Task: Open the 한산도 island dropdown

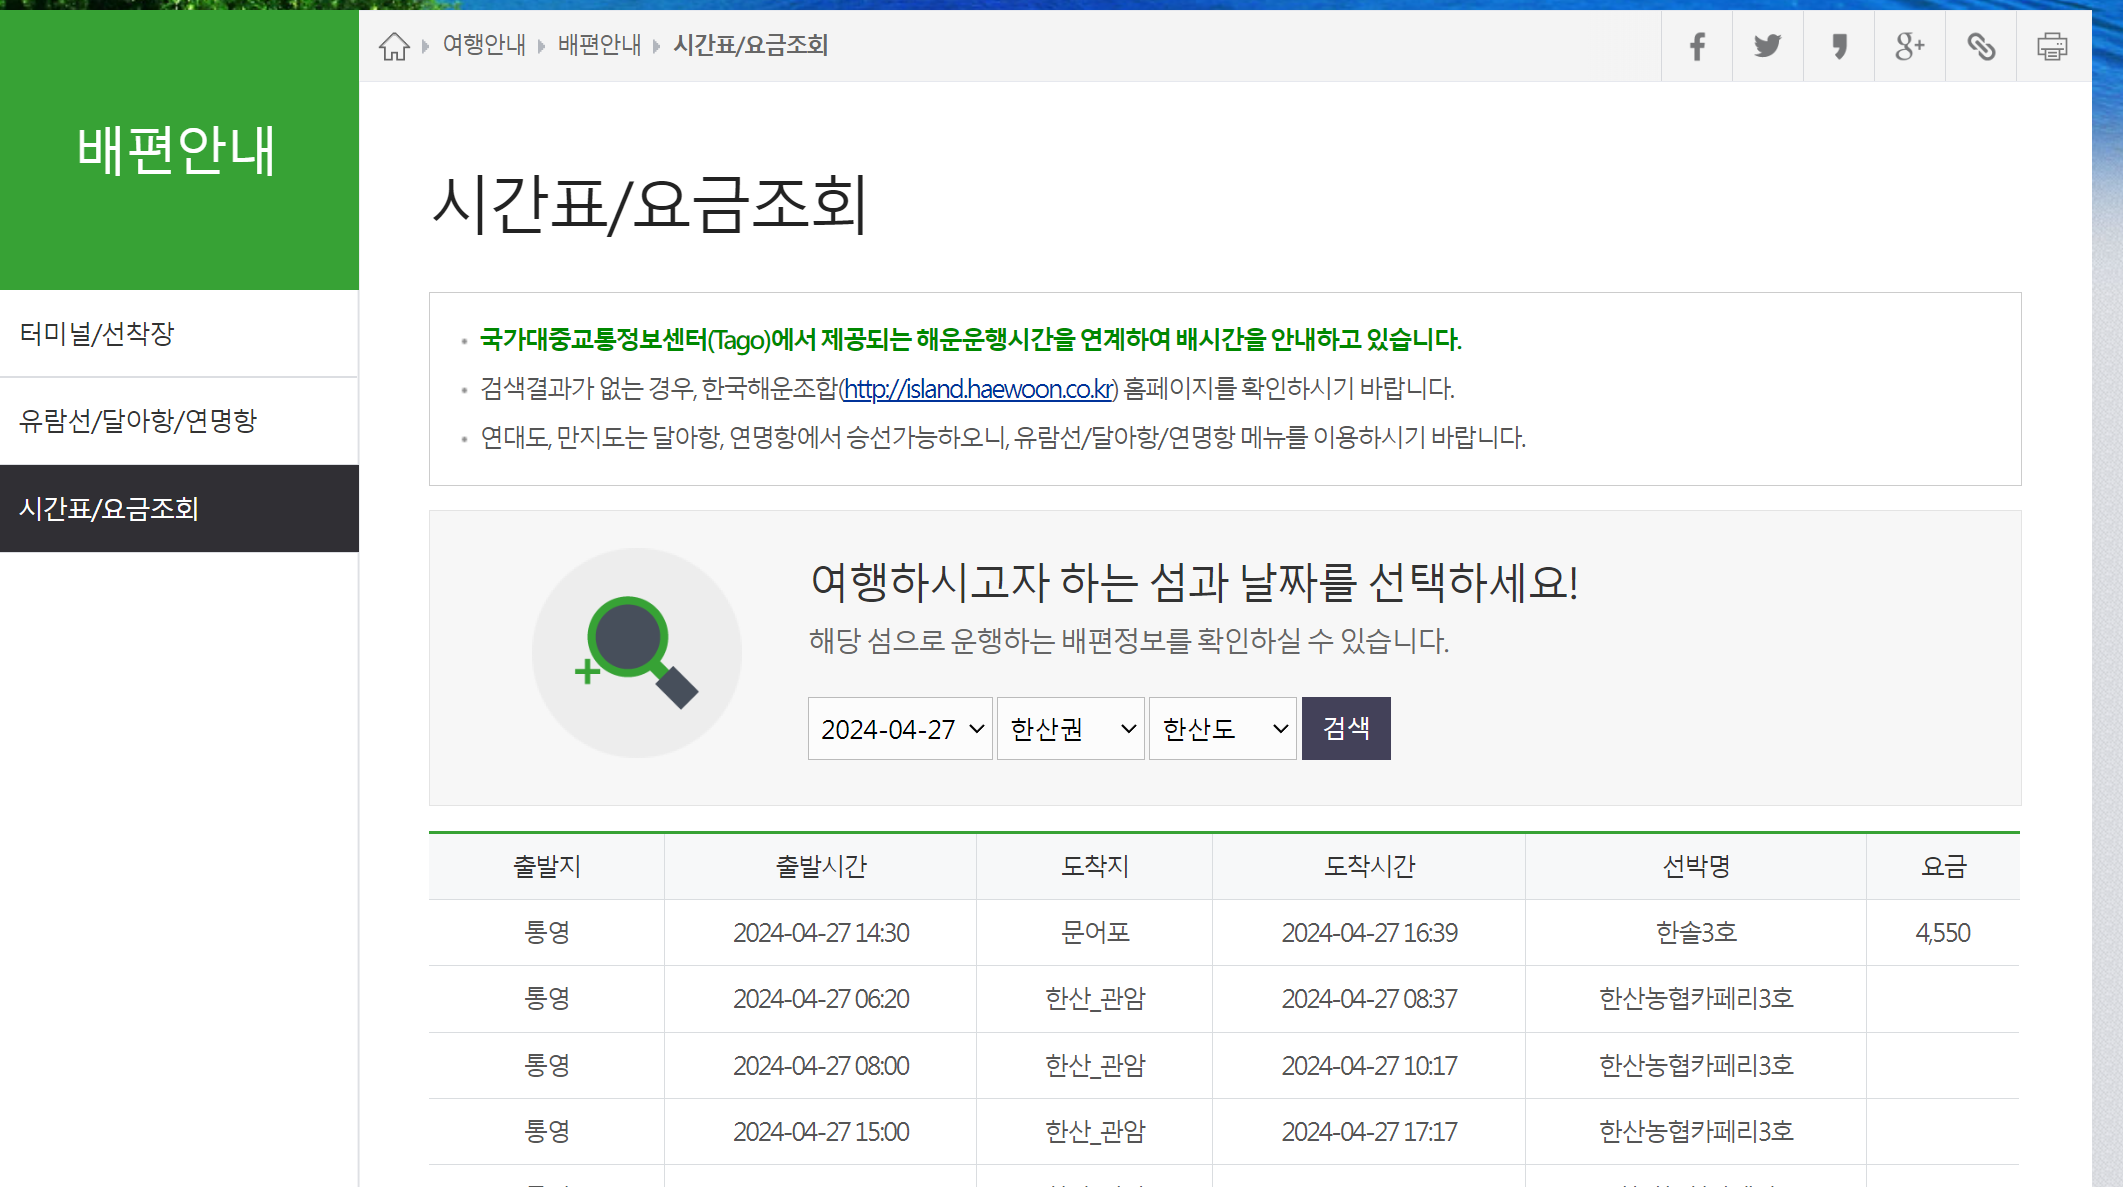Action: [x=1222, y=729]
